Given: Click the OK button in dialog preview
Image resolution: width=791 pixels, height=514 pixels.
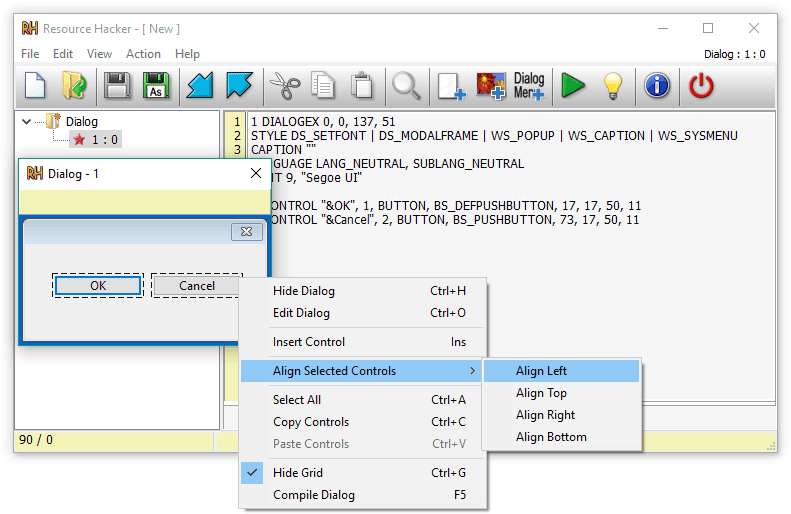Looking at the screenshot, I should tap(98, 286).
